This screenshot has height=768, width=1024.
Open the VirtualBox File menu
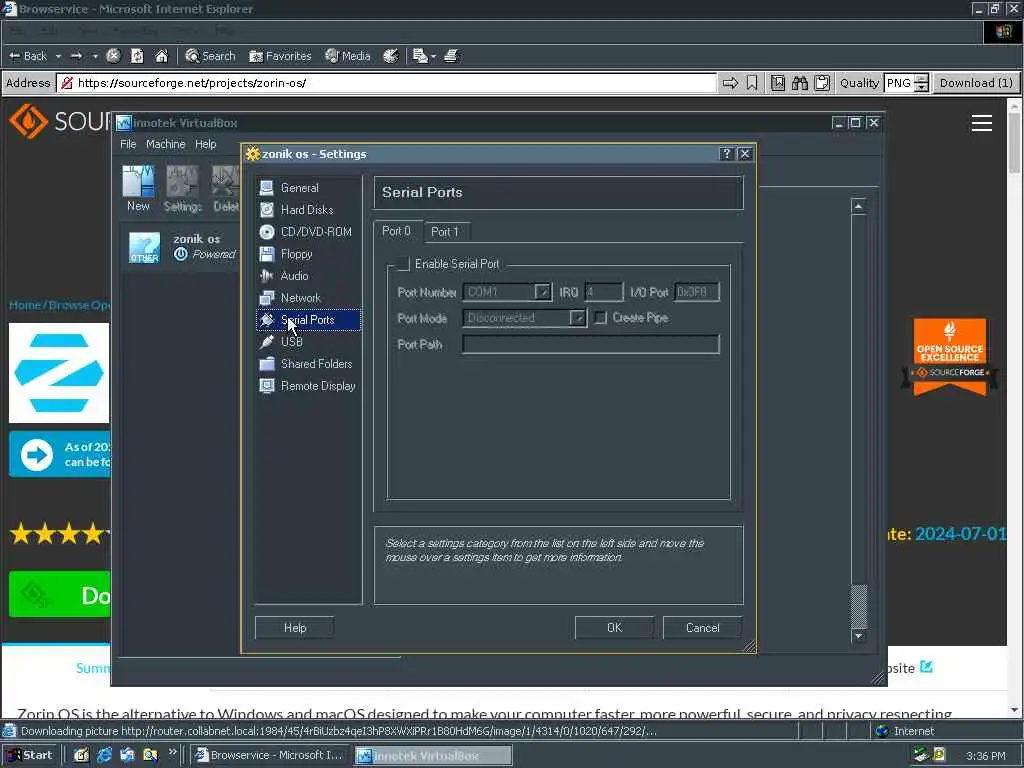[x=128, y=144]
